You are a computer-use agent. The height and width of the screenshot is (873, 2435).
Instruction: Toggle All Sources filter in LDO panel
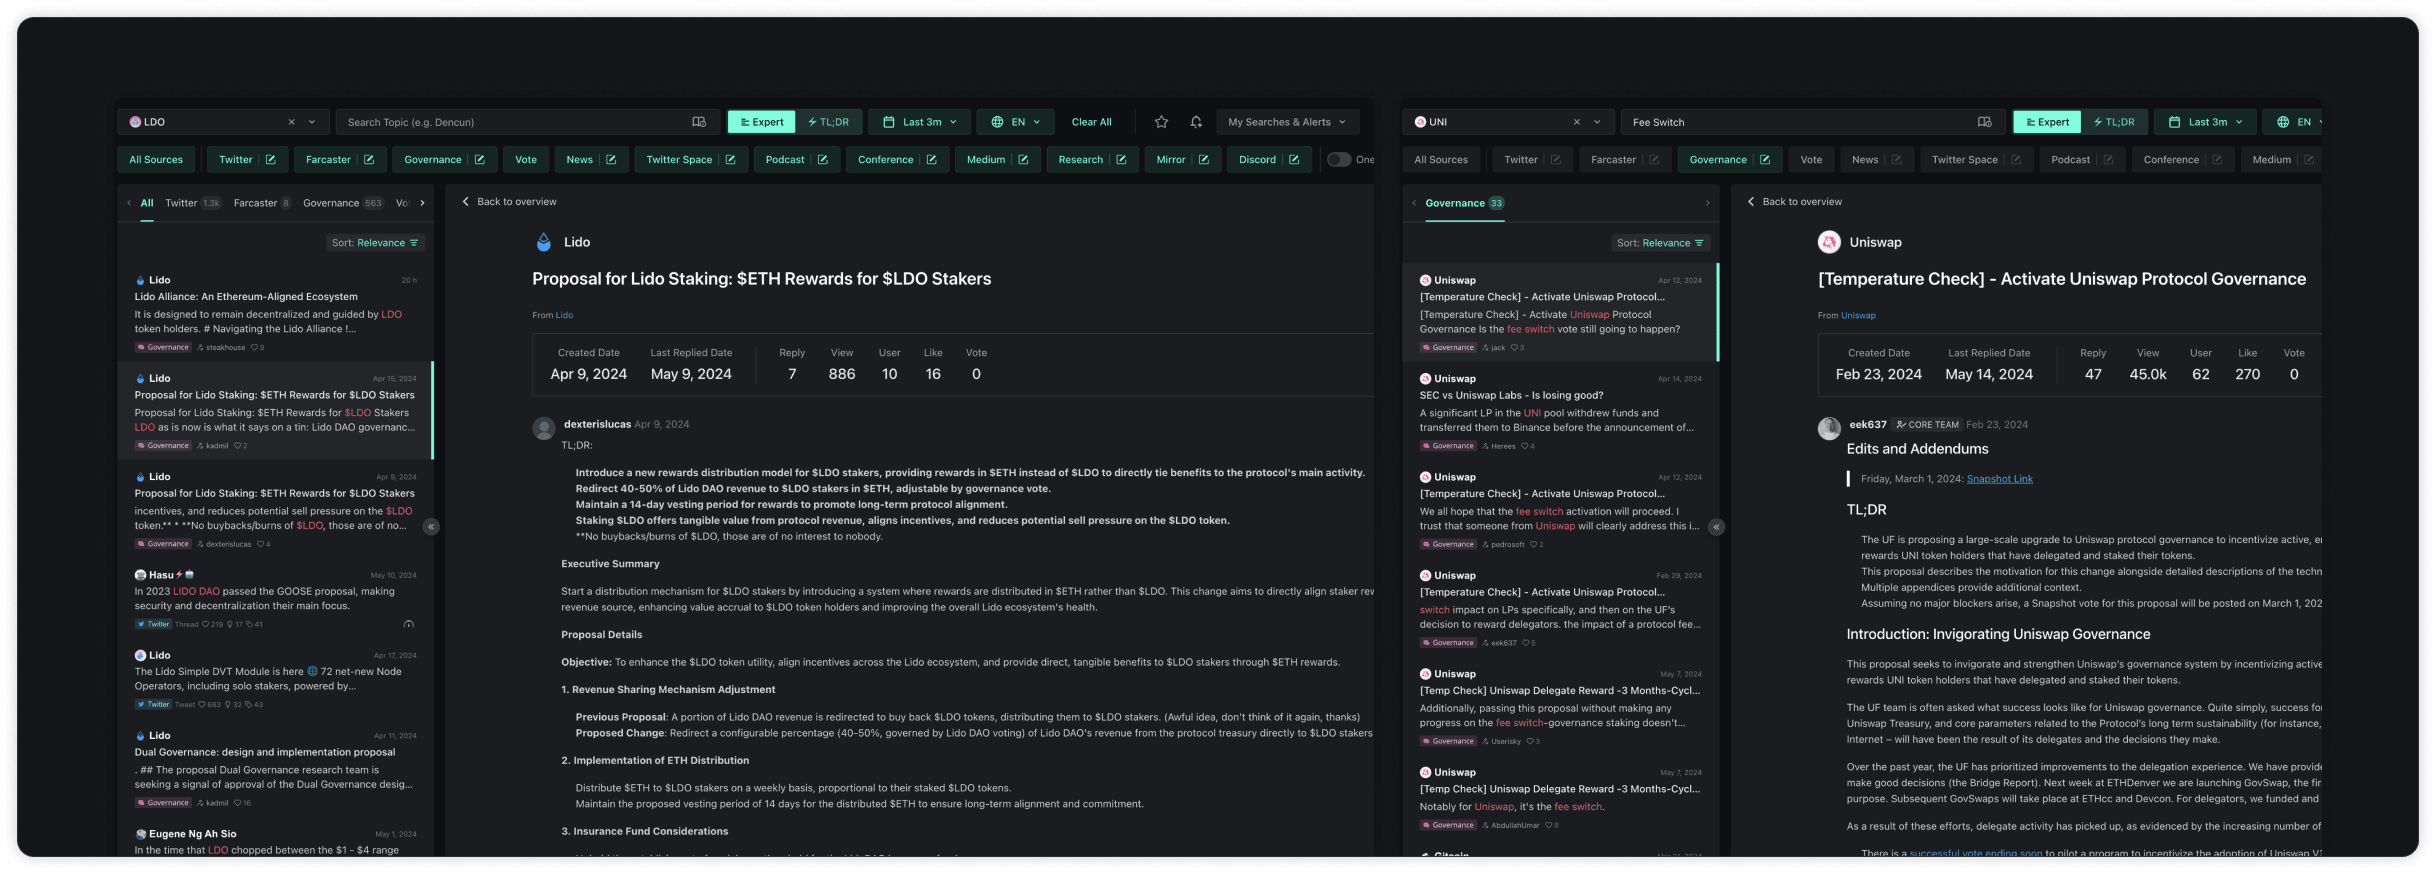coord(156,160)
